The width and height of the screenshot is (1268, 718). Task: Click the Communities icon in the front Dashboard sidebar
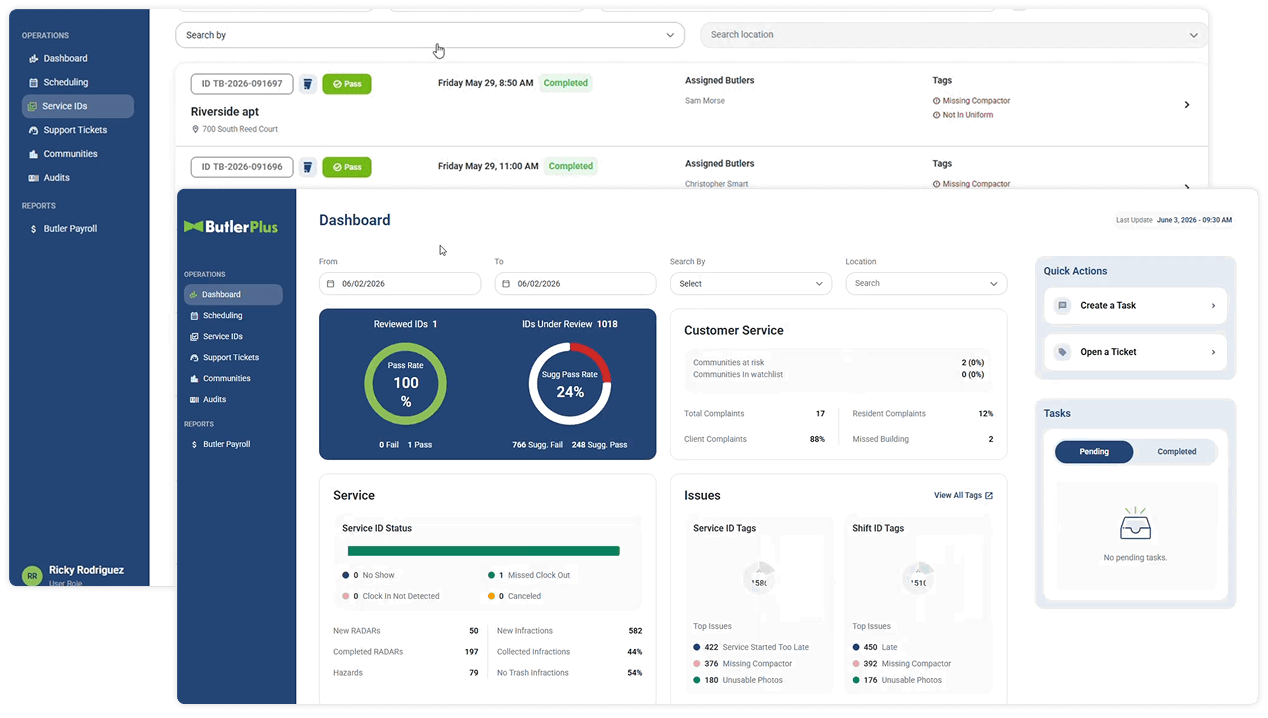(194, 379)
